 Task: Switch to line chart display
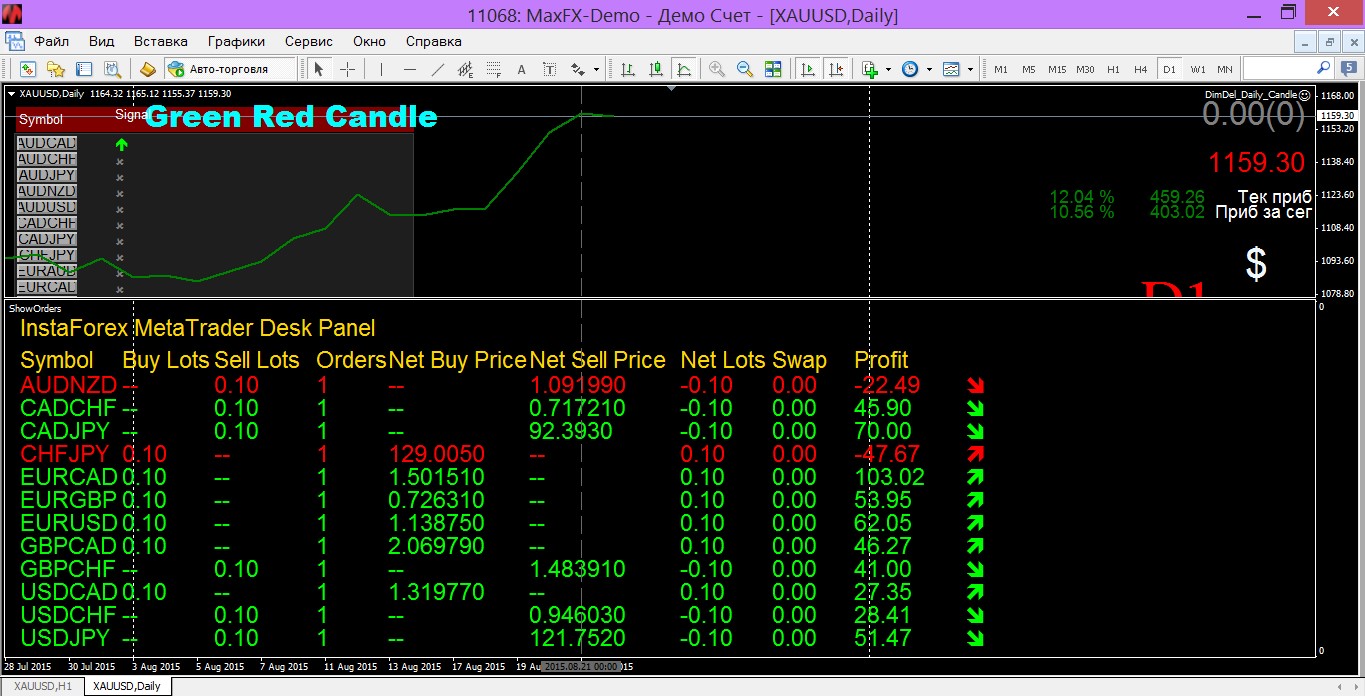tap(684, 69)
